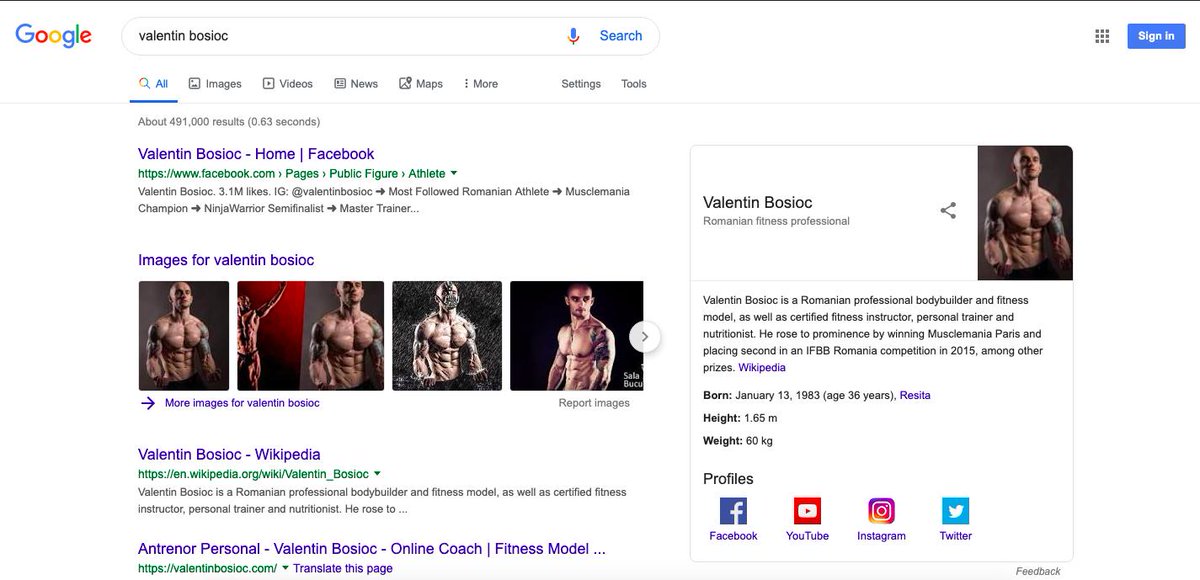Expand the dropdown arrow next to the Facebook result URL
The height and width of the screenshot is (580, 1200).
coord(452,172)
